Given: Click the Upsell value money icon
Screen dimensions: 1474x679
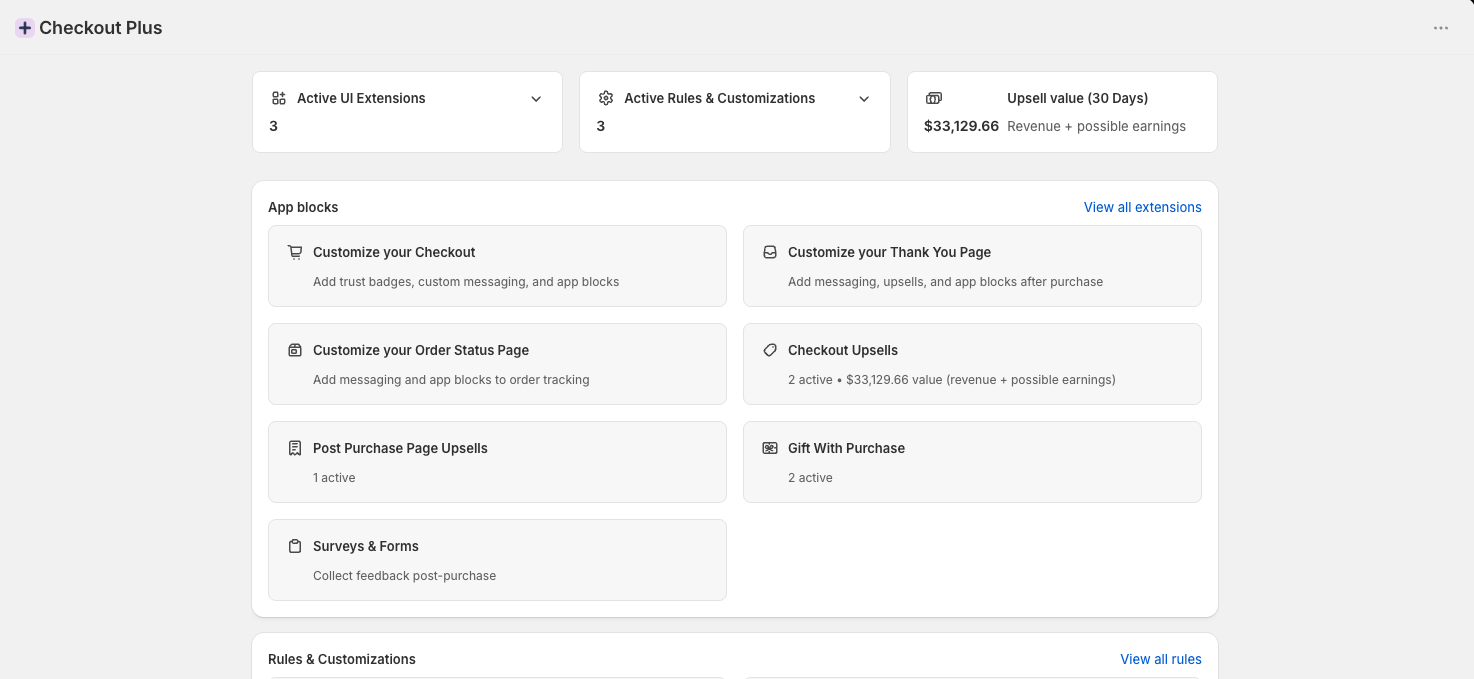Looking at the screenshot, I should (934, 98).
